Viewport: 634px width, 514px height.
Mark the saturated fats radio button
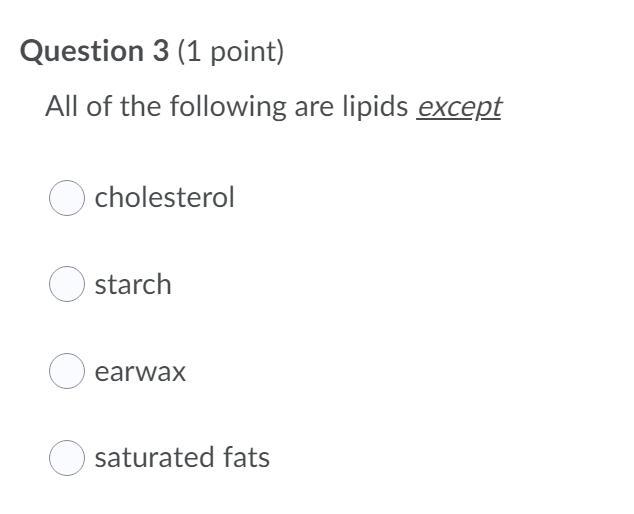pos(67,458)
